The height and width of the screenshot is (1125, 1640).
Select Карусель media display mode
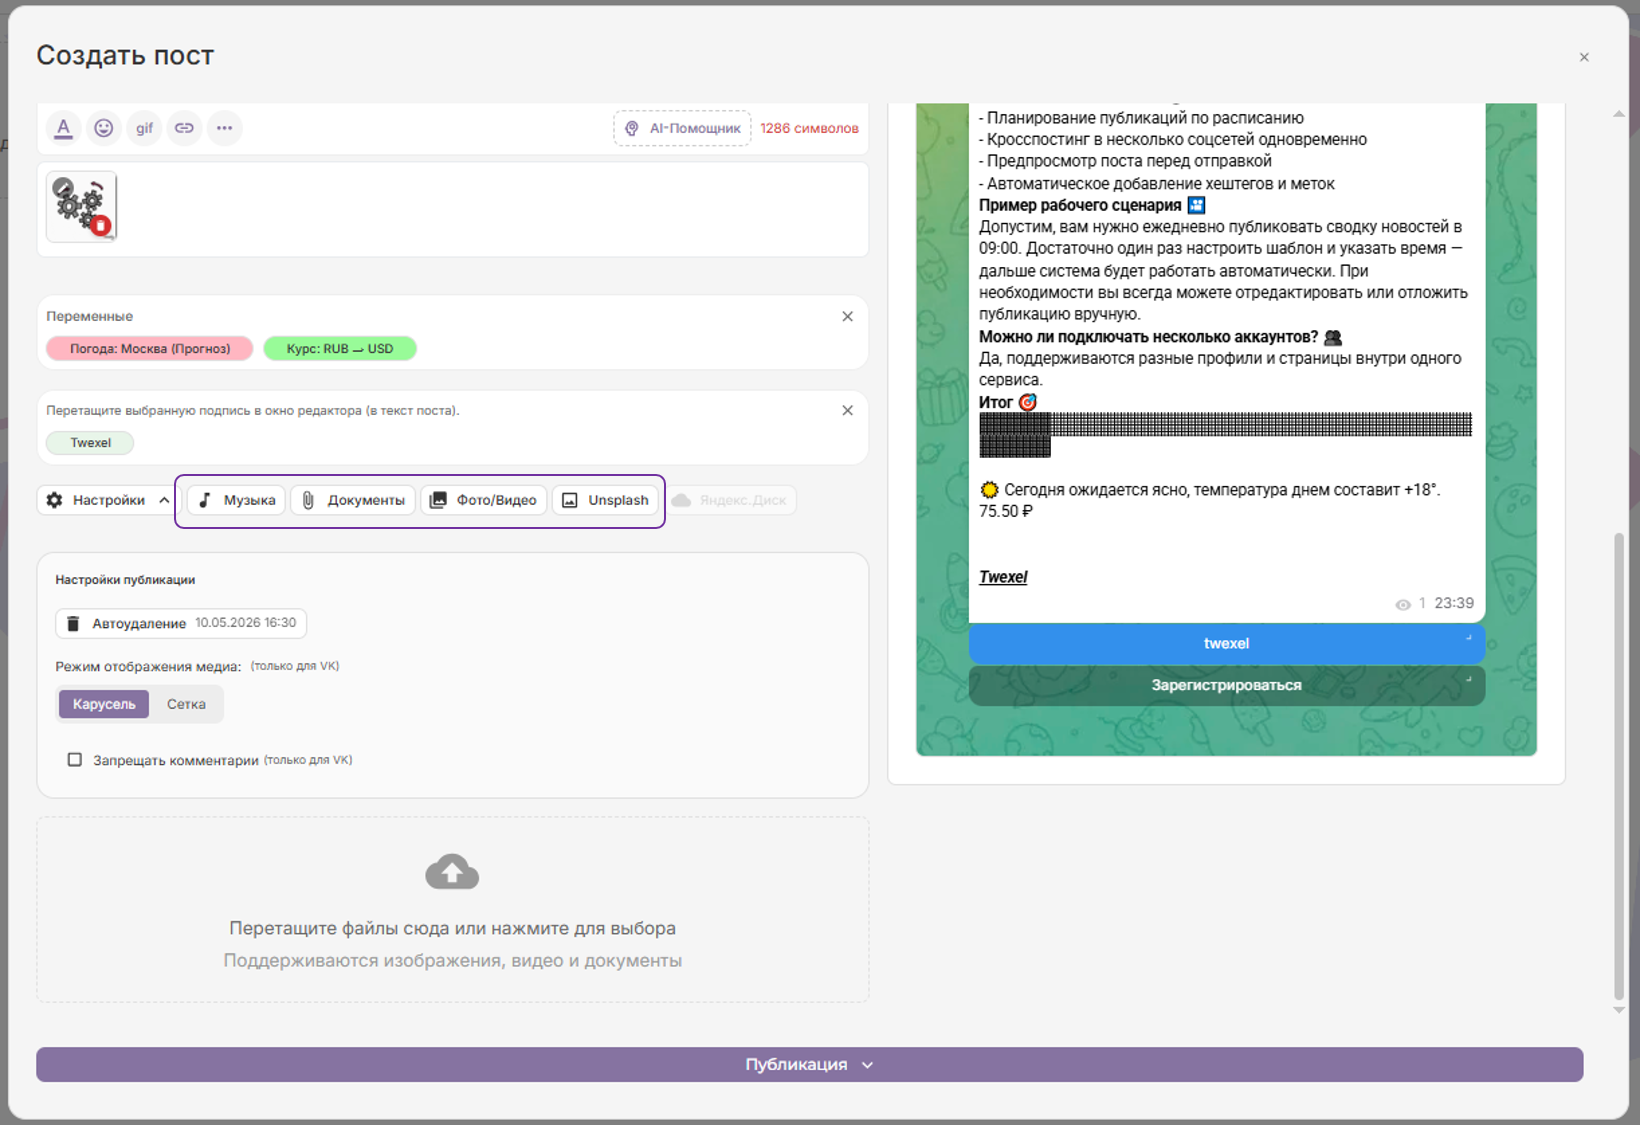[104, 704]
